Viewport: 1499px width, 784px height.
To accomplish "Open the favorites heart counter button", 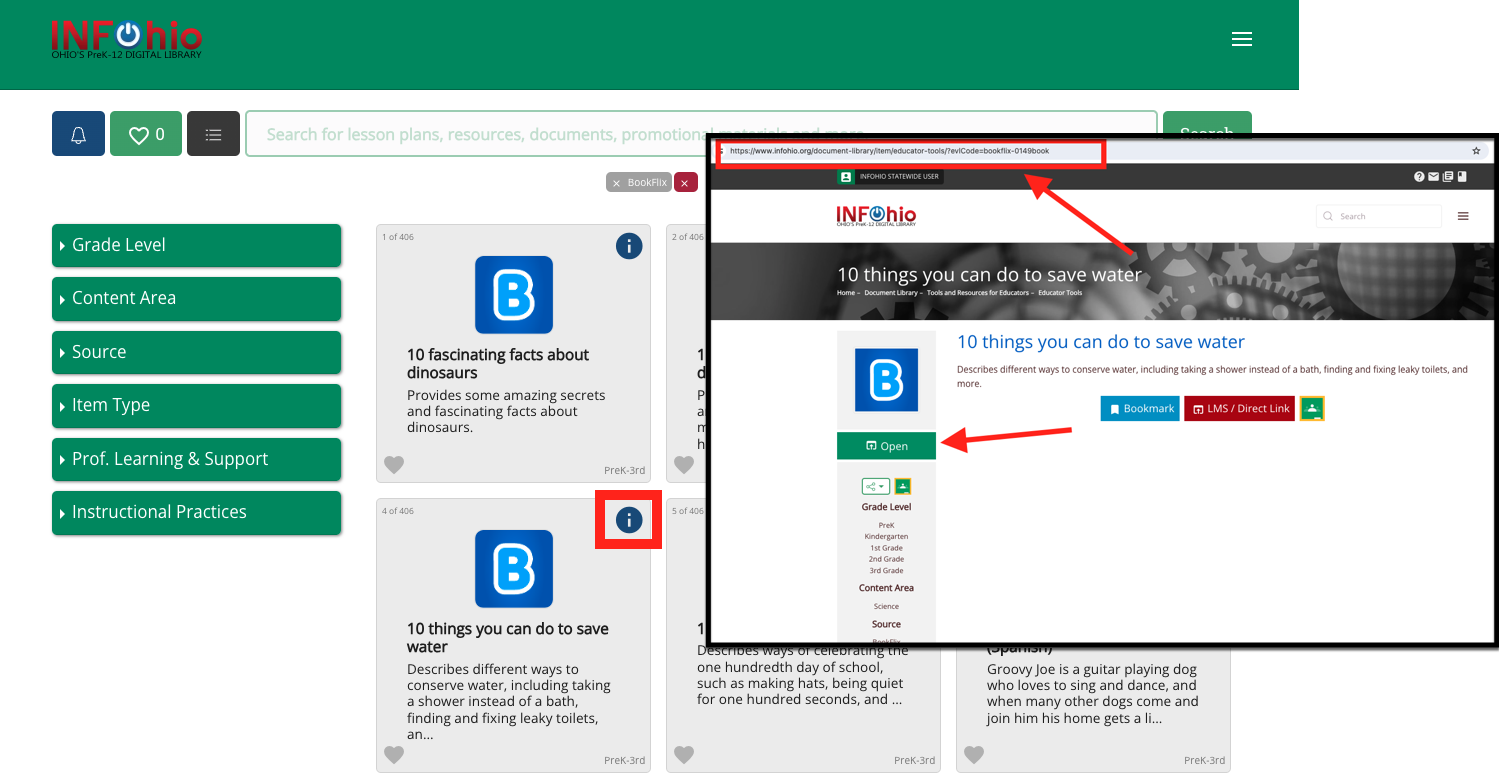I will 146,134.
